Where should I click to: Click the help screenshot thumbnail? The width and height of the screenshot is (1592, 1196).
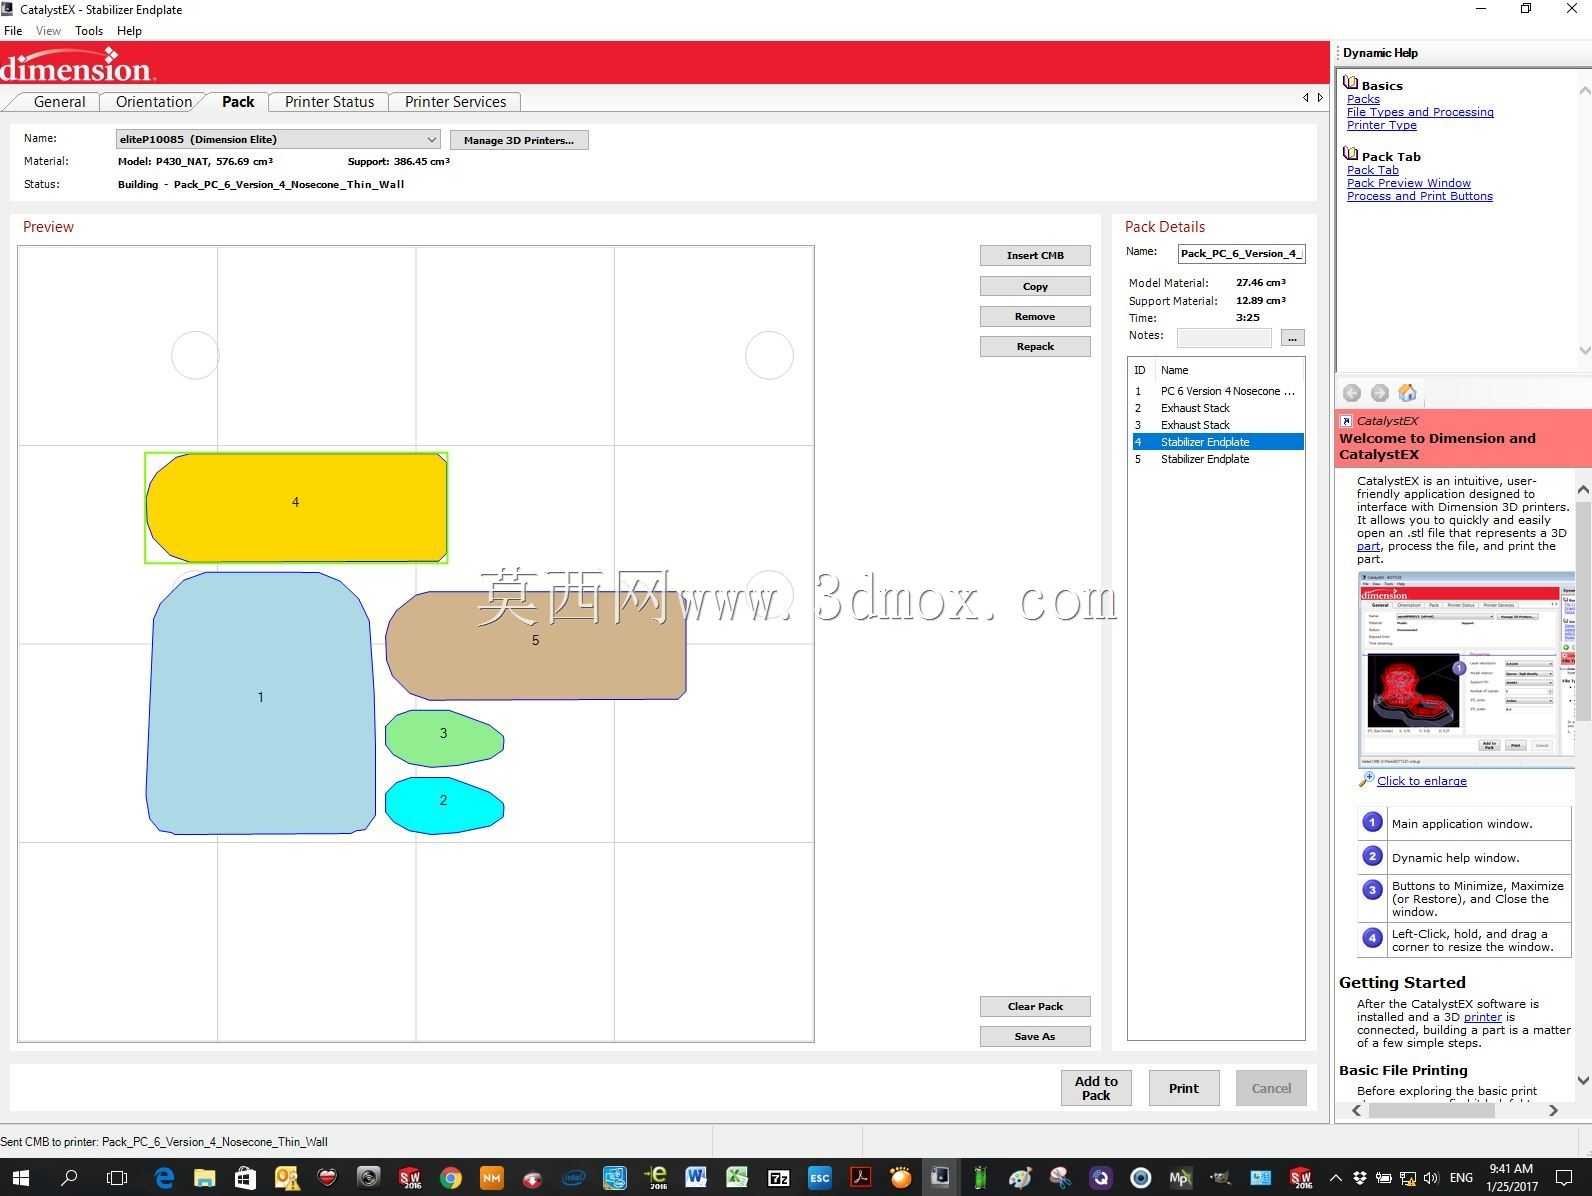point(1466,669)
